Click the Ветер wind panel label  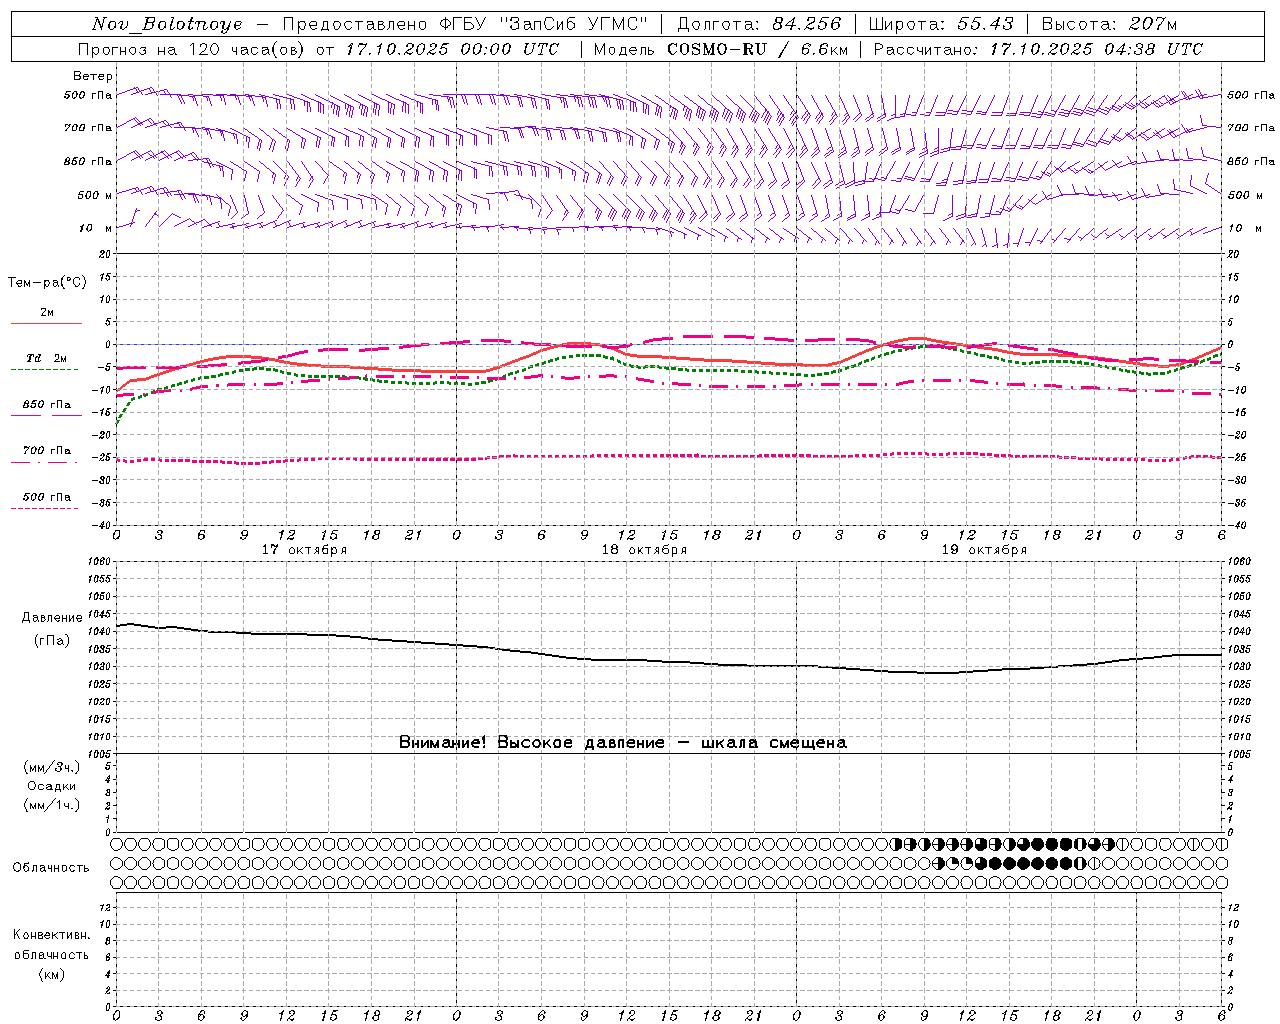click(93, 76)
